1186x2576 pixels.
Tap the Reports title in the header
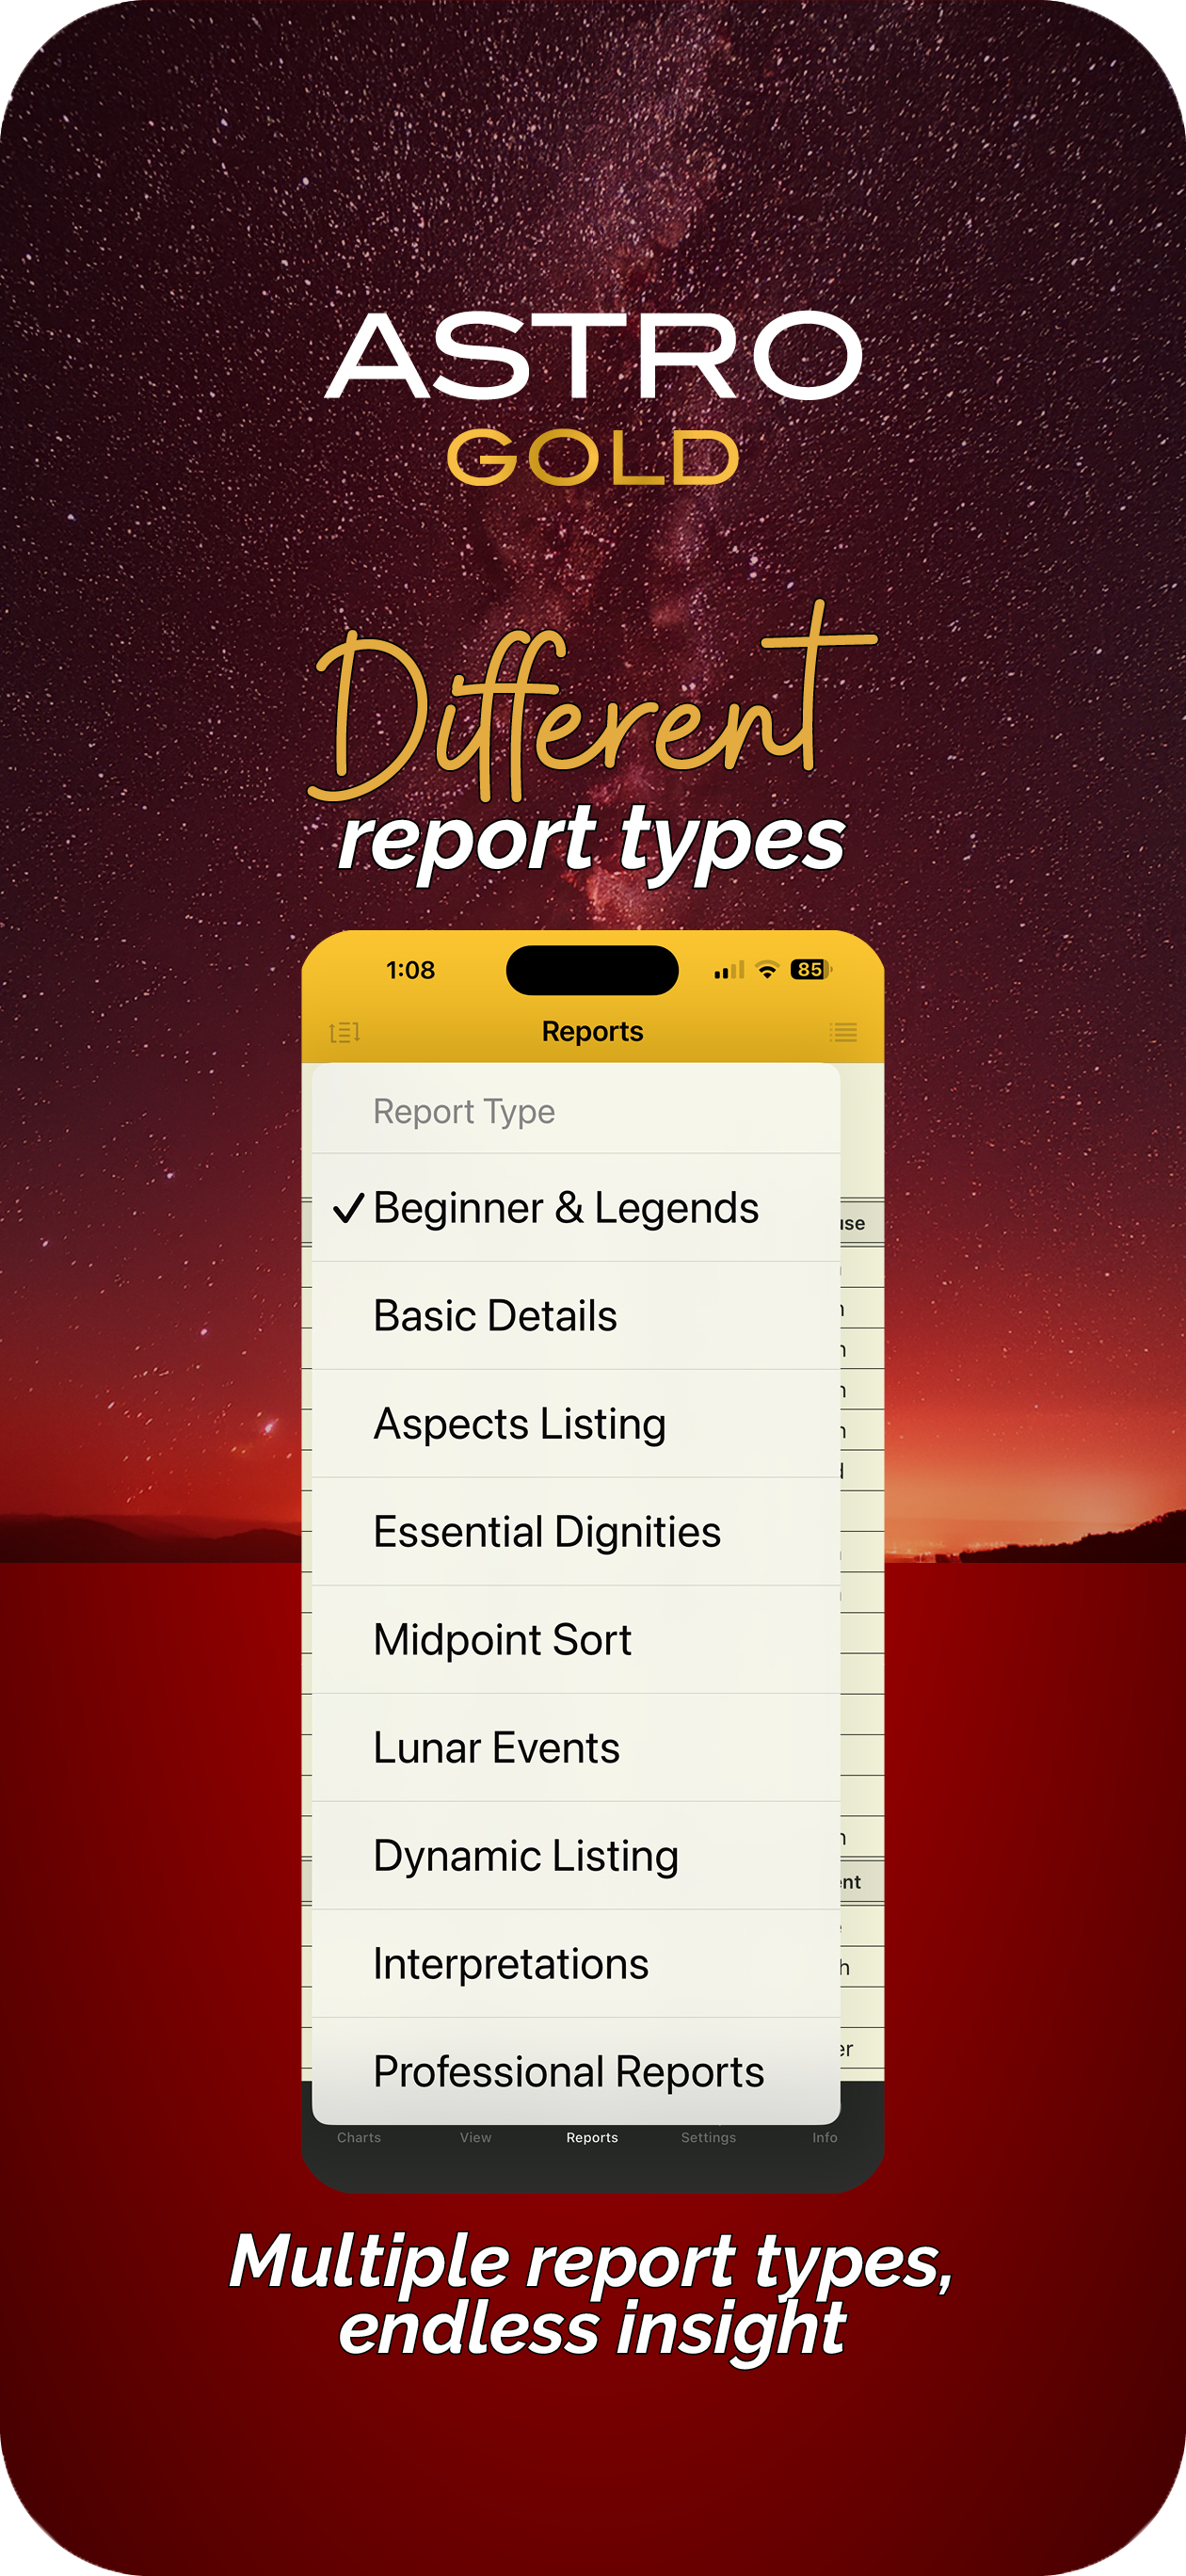point(593,1031)
